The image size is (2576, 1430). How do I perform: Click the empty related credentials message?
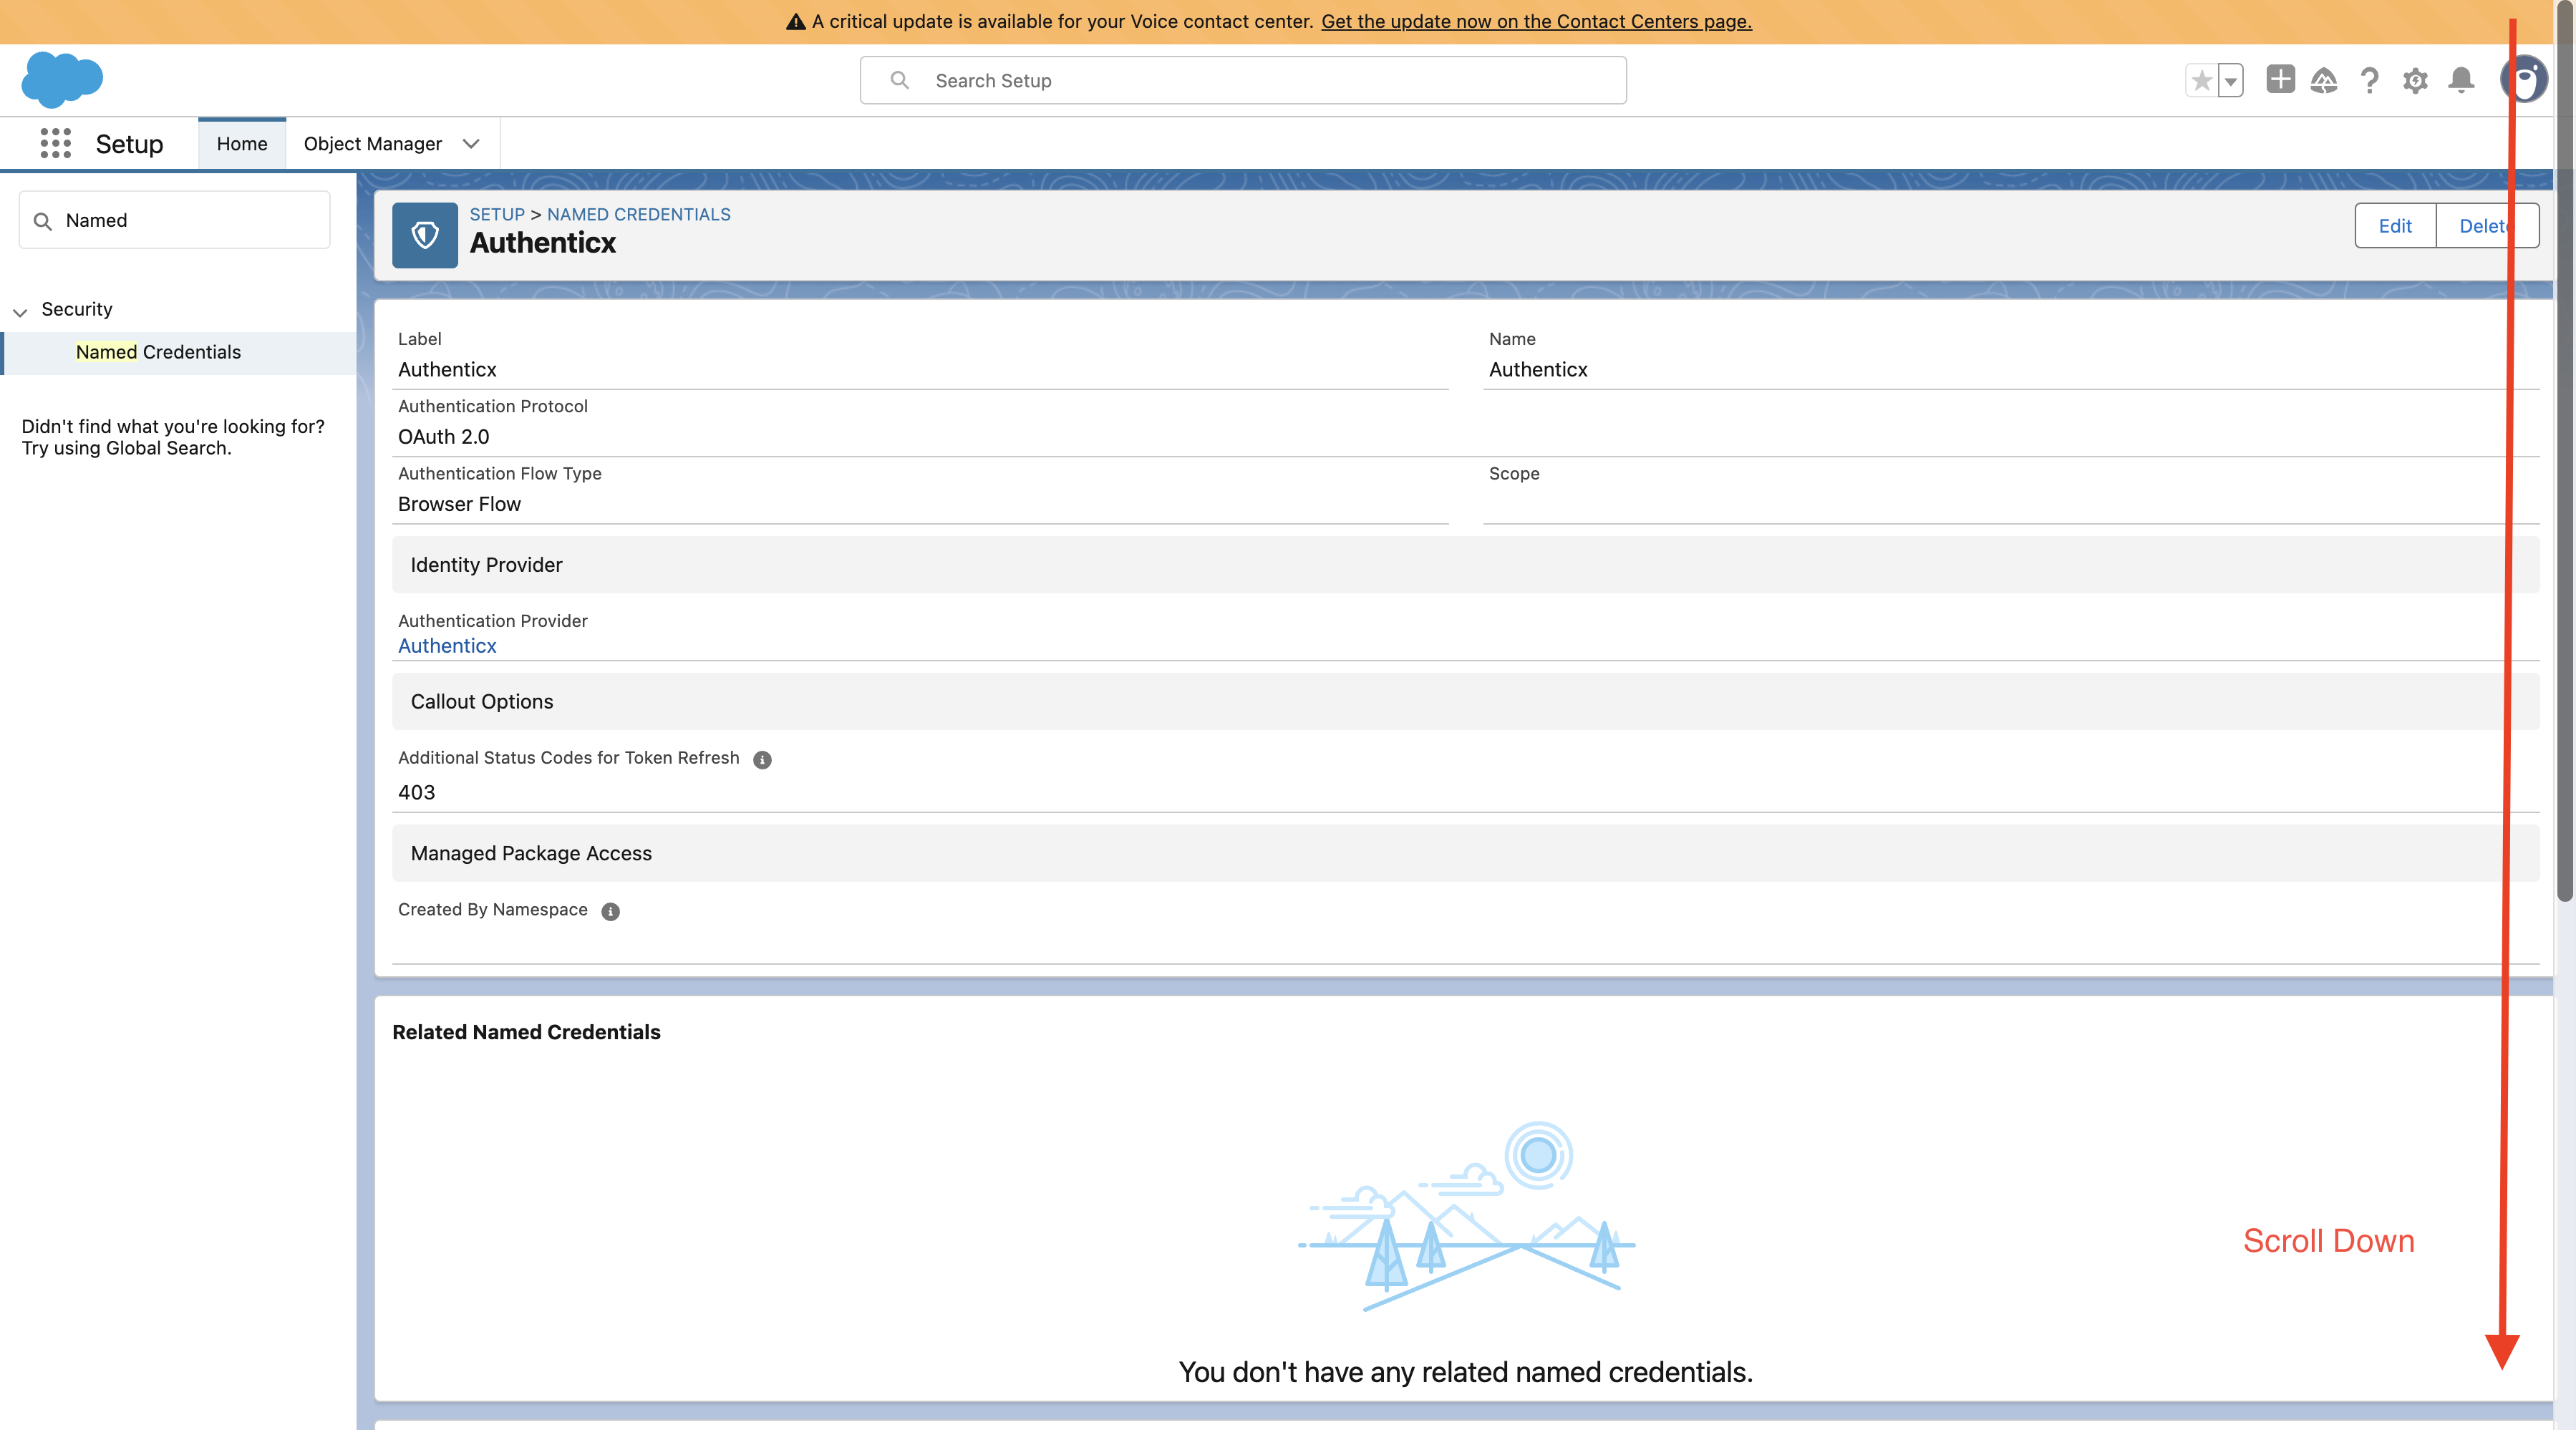tap(1465, 1372)
